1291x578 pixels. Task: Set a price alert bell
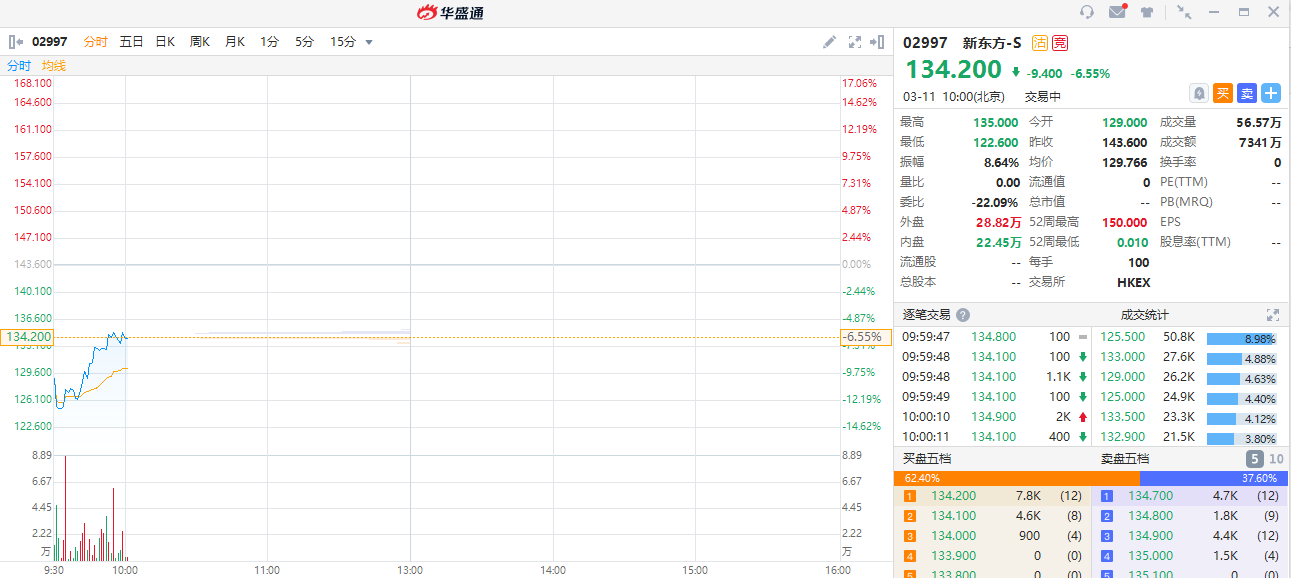click(1198, 93)
